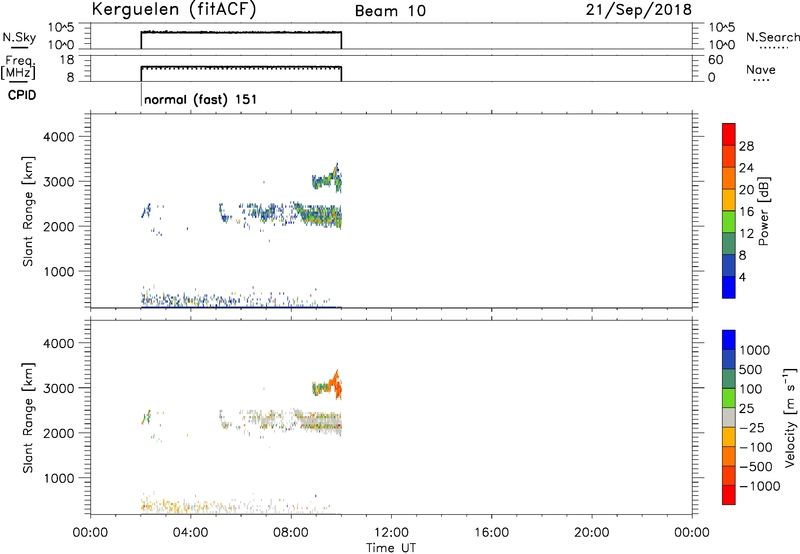Click the '20:00' time tick label
This screenshot has height=554, width=800.
point(591,533)
